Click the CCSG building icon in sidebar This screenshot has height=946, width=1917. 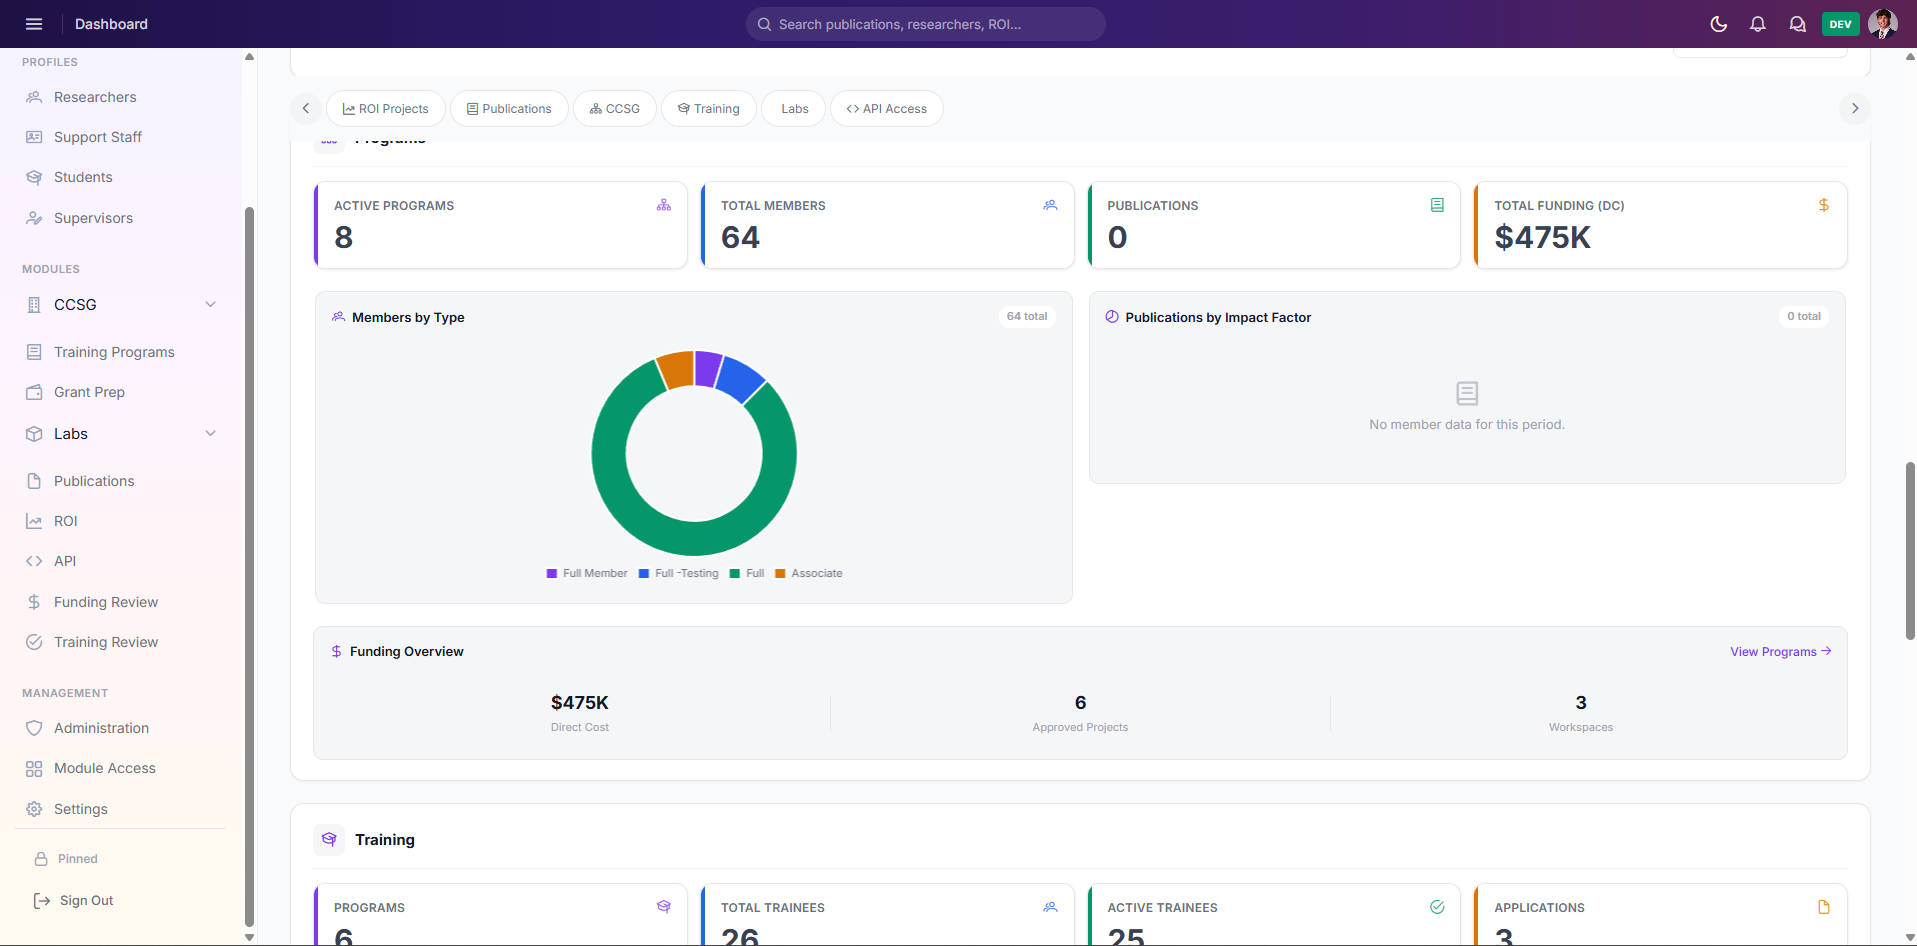click(34, 305)
